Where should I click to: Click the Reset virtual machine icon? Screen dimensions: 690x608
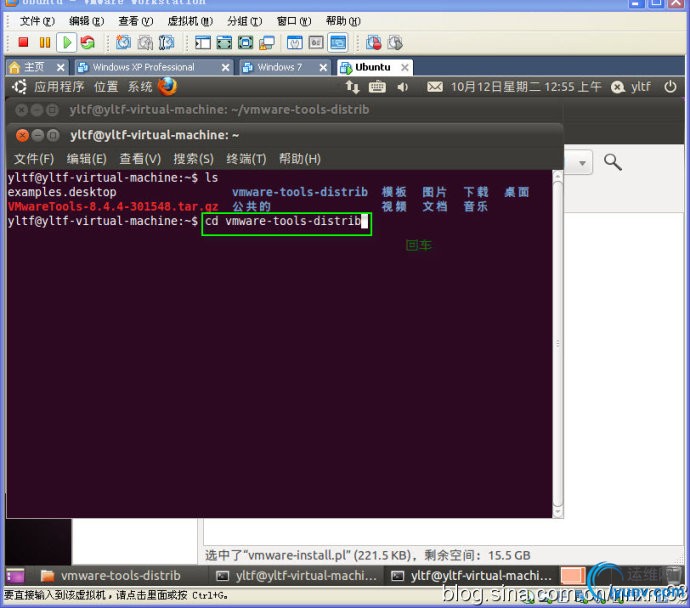[88, 43]
